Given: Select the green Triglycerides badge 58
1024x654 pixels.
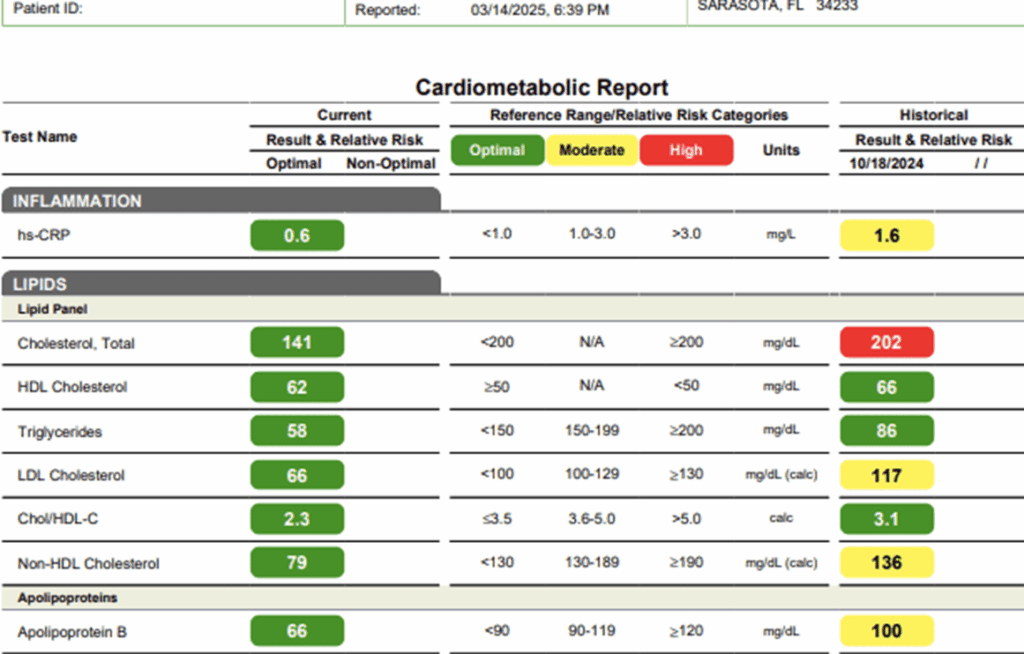Looking at the screenshot, I should pyautogui.click(x=296, y=430).
